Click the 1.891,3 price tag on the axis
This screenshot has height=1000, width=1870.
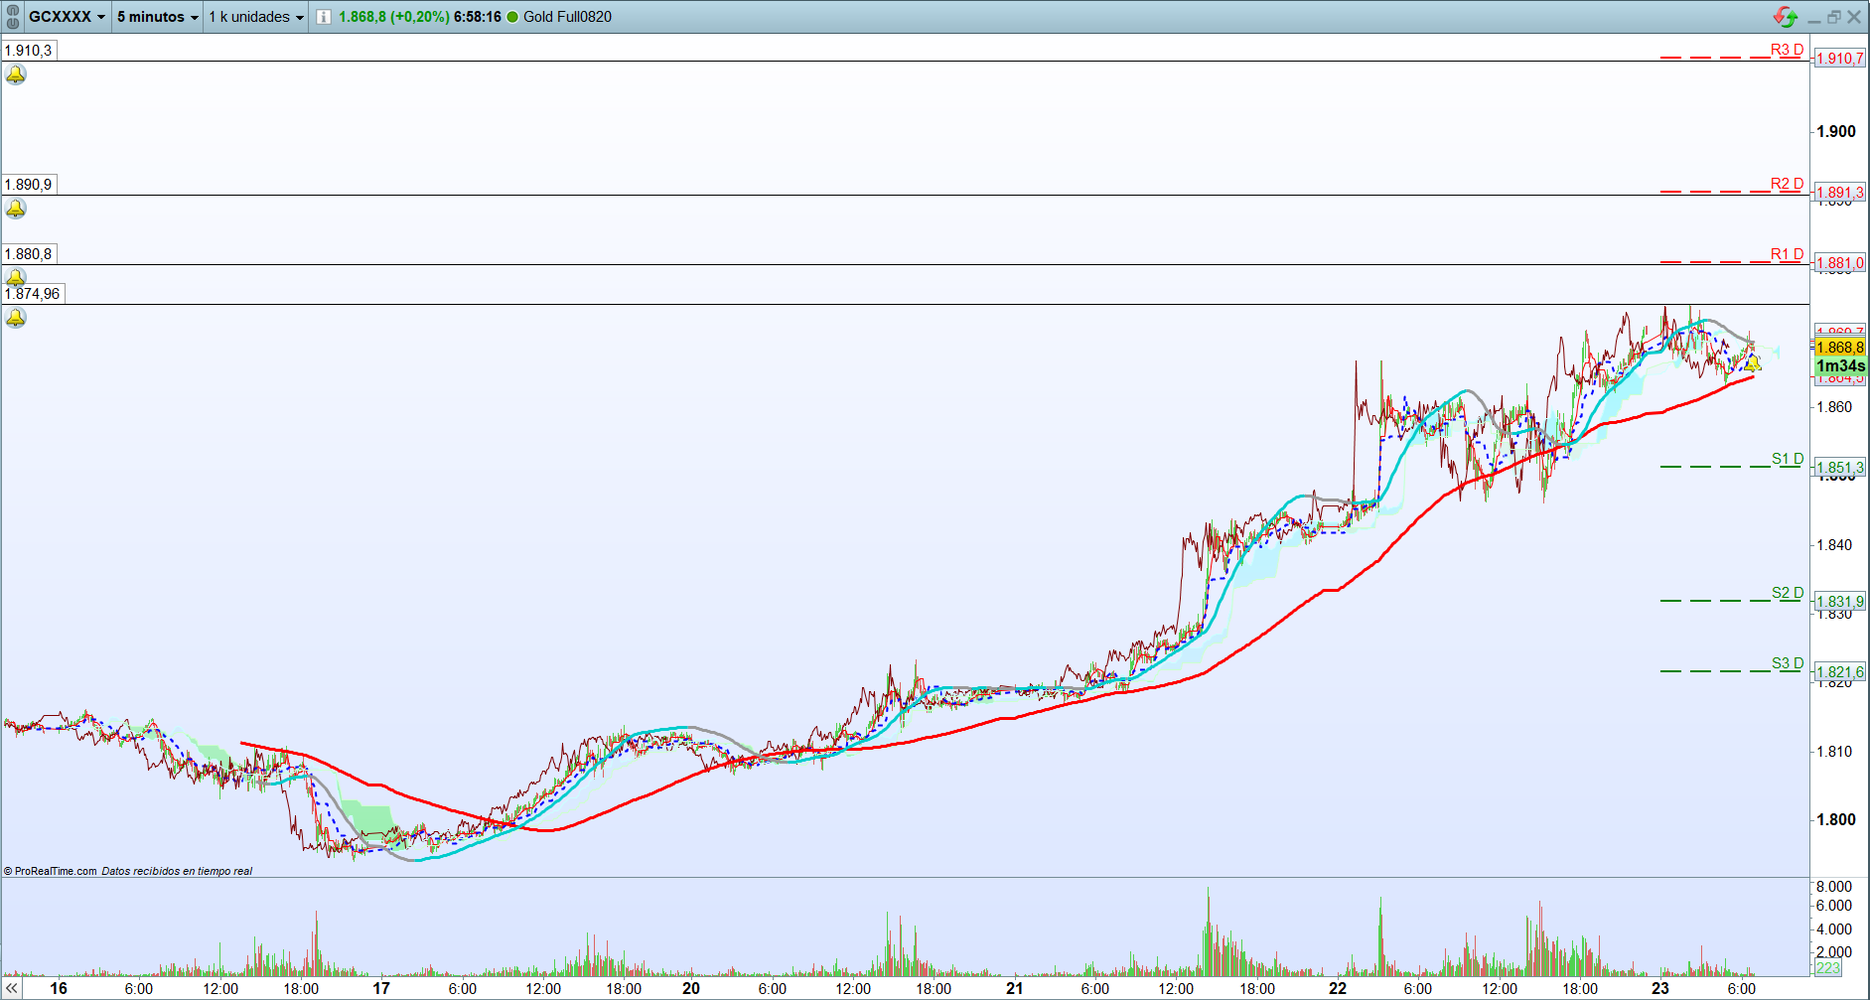coord(1840,193)
